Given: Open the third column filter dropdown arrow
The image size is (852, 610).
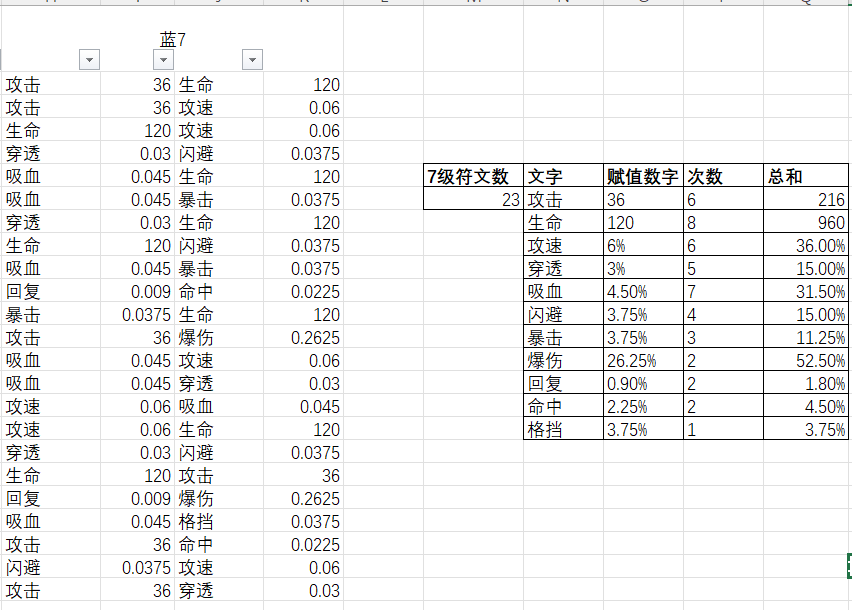Looking at the screenshot, I should 252,60.
